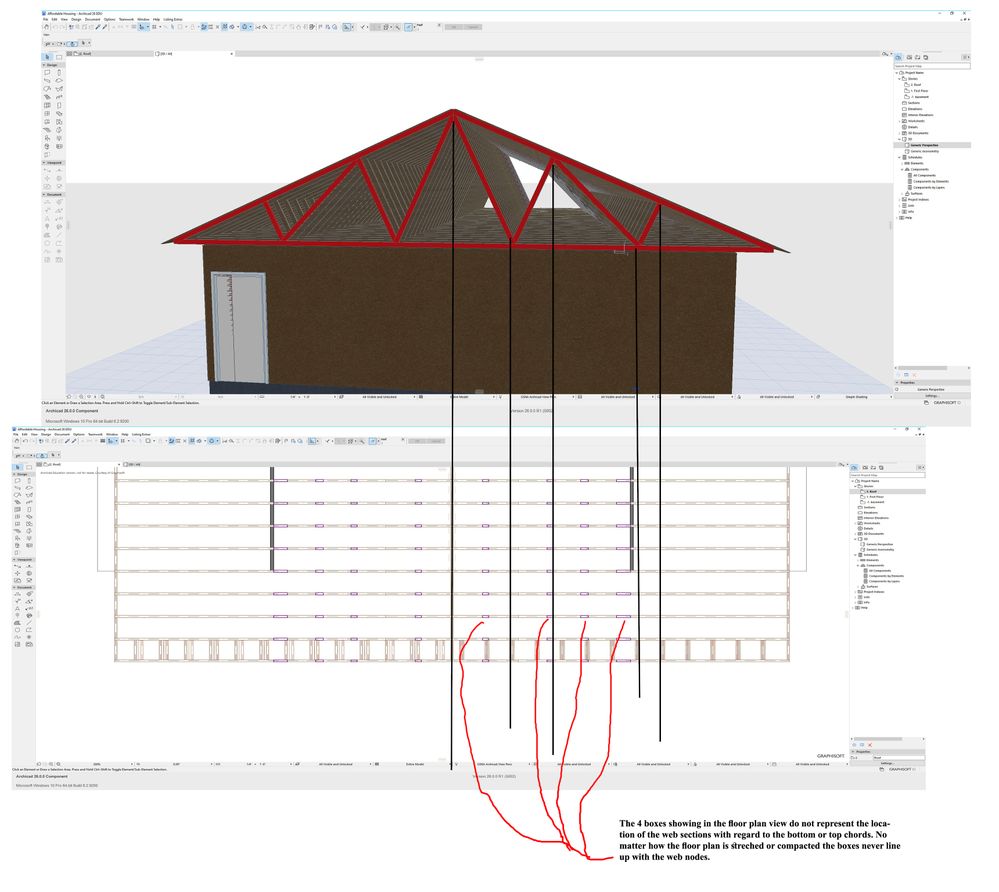Select 1. First Floor in upper Navigator

tap(919, 91)
